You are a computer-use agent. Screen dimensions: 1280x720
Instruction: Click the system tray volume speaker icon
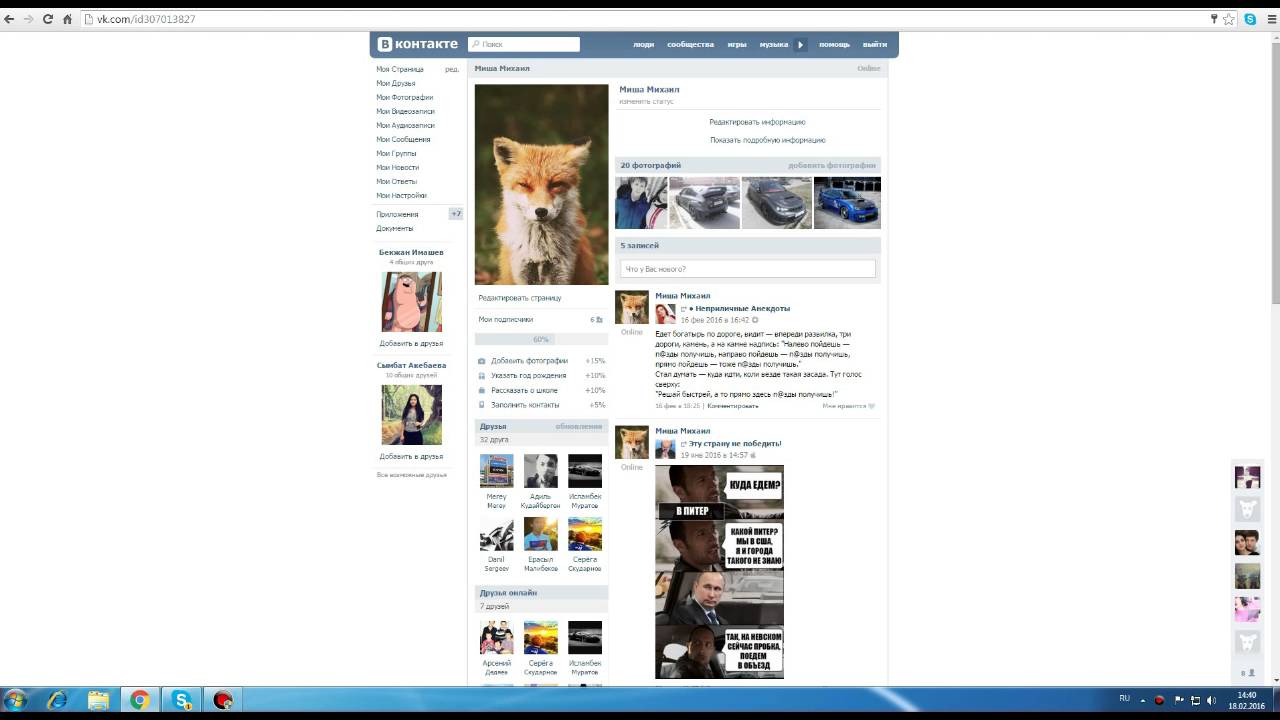(1211, 700)
